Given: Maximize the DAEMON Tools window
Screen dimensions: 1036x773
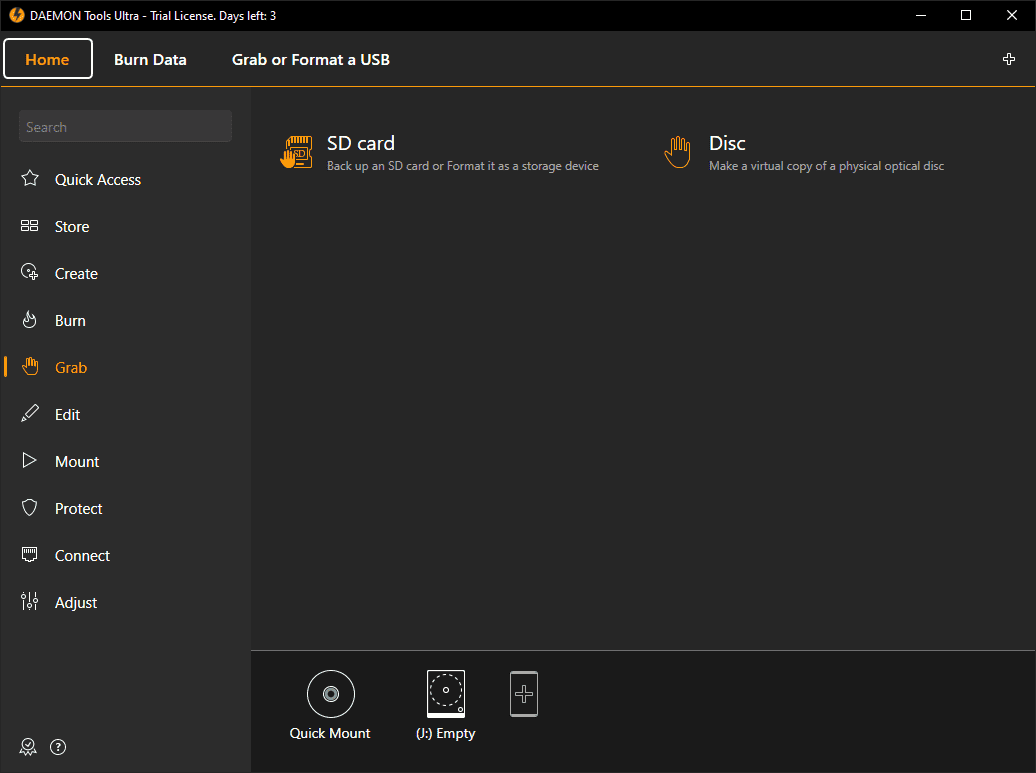Looking at the screenshot, I should [x=966, y=15].
